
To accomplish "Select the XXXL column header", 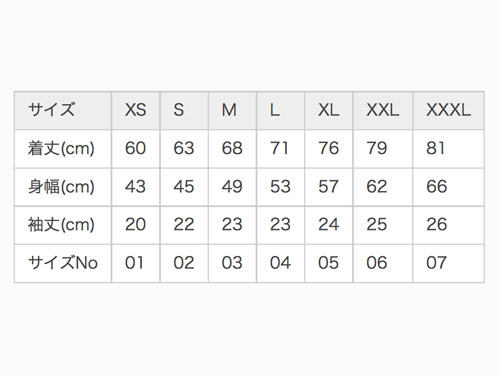I will 448,110.
